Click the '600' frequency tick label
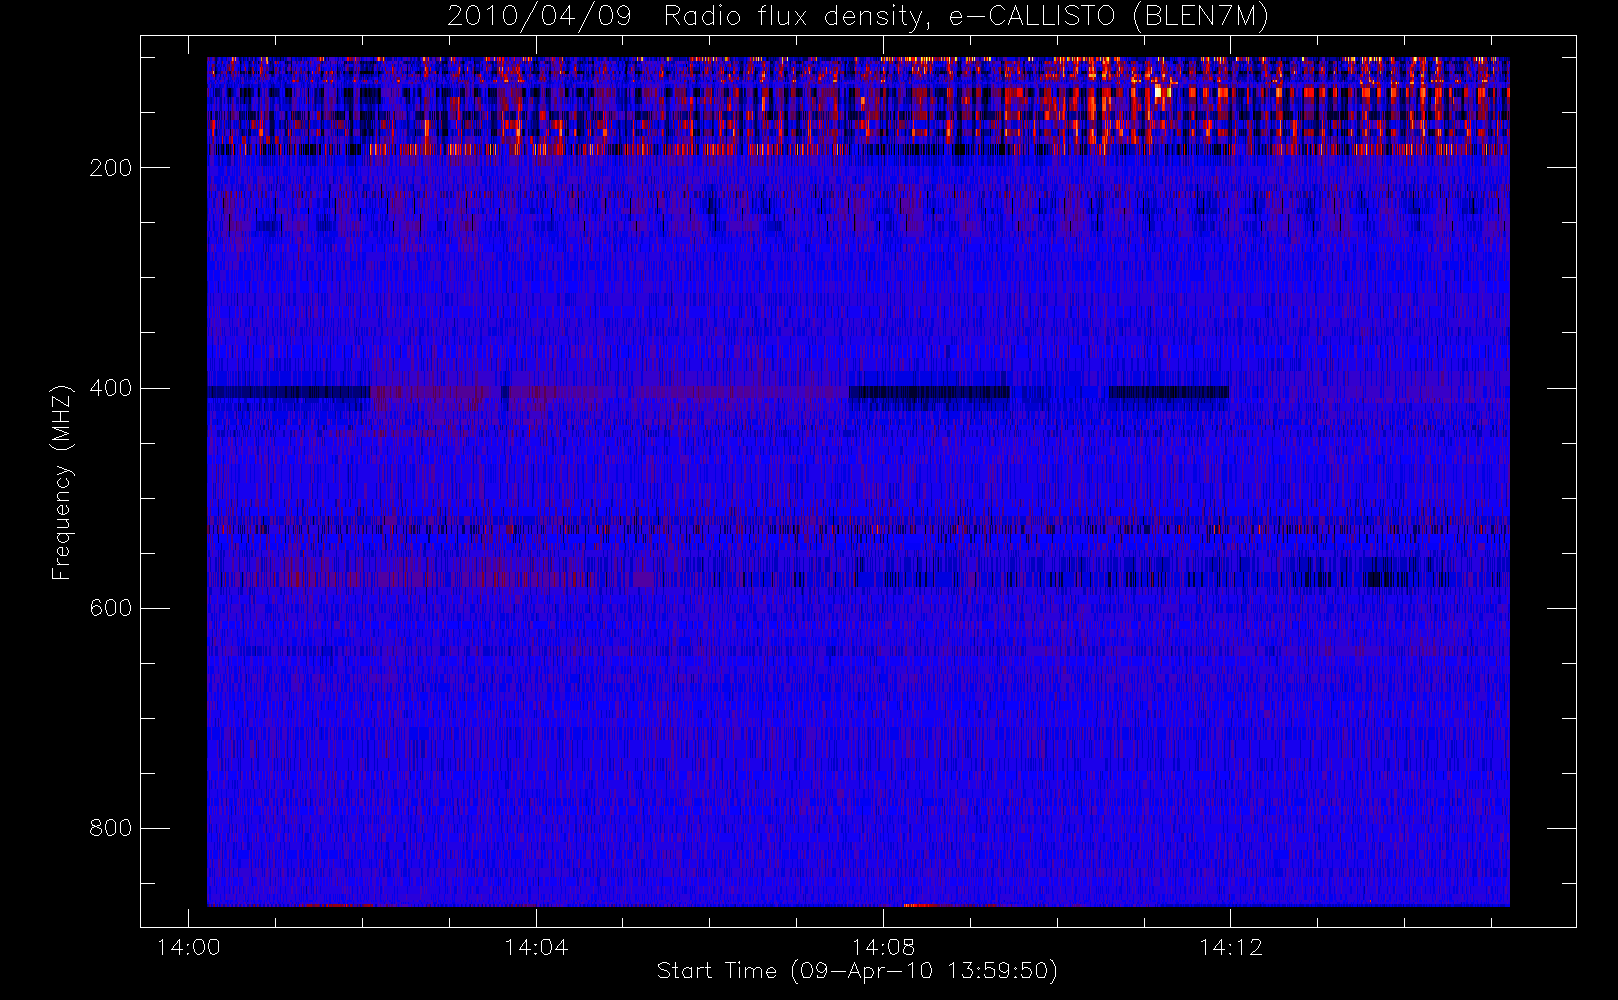Viewport: 1618px width, 1000px height. click(x=110, y=608)
